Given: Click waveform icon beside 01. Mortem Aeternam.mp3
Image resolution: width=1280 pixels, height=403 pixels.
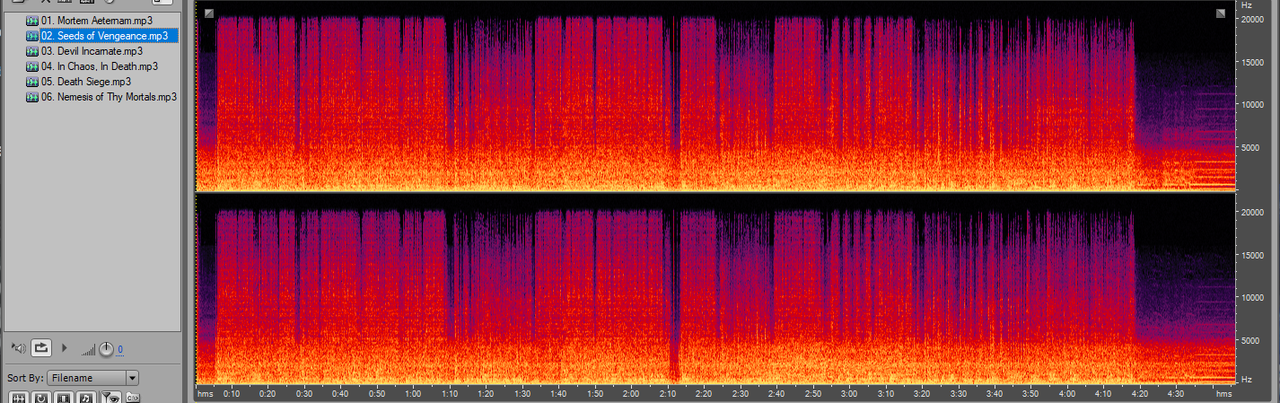Looking at the screenshot, I should tap(32, 21).
